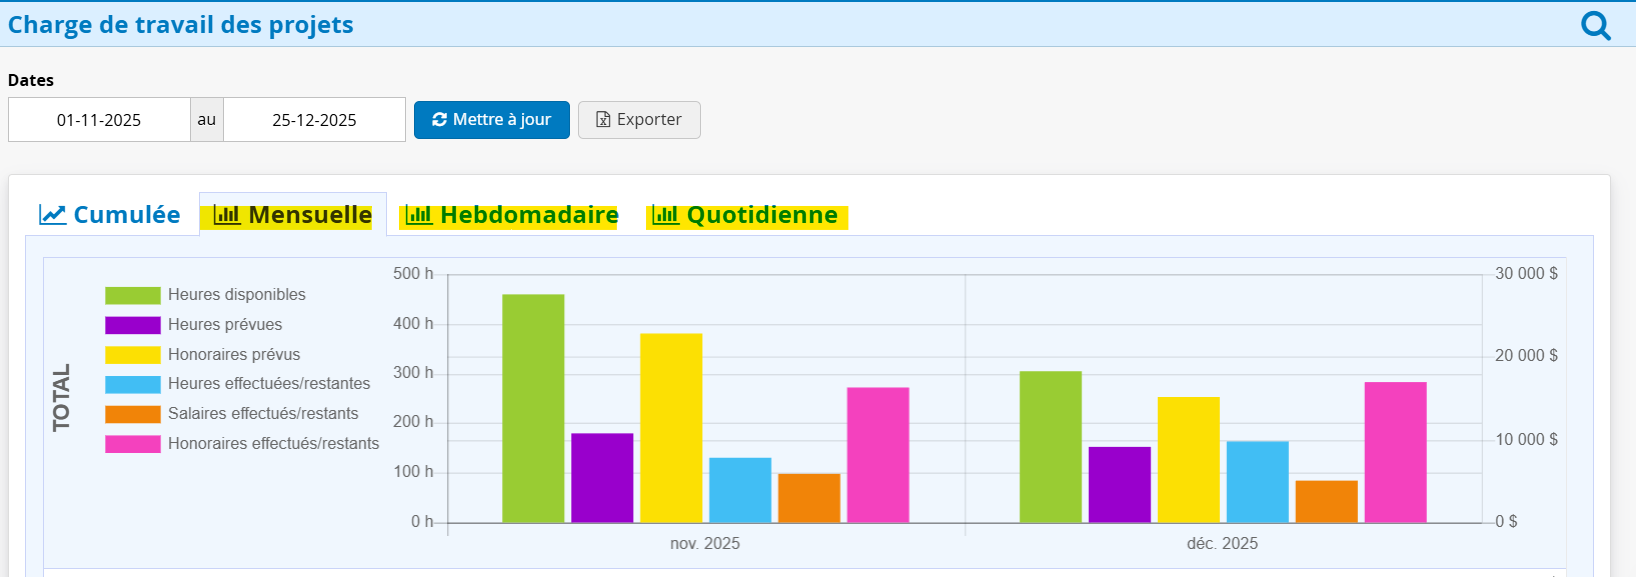Click the Salaires effectués/restants legend label
This screenshot has height=577, width=1636.
pyautogui.click(x=263, y=414)
